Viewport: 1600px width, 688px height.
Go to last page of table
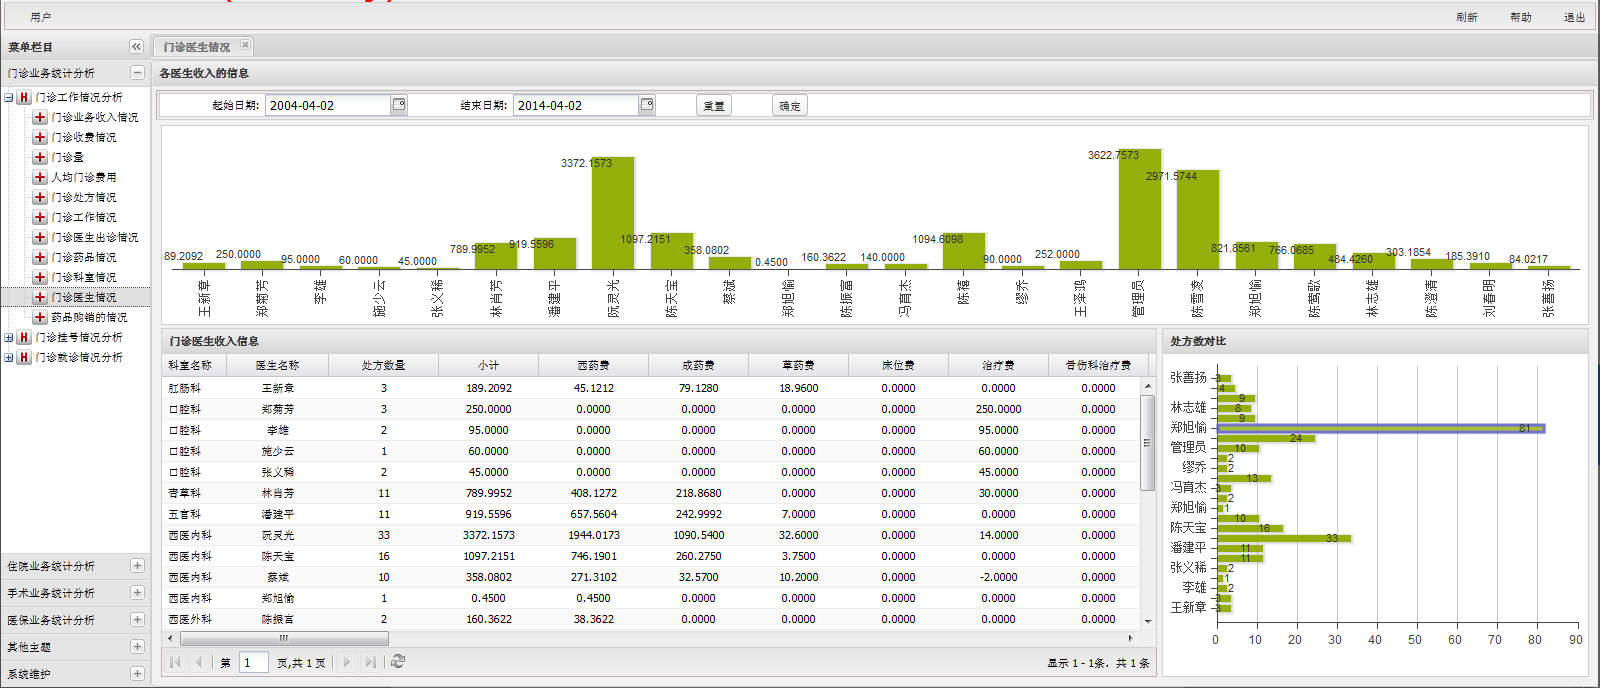tap(371, 662)
